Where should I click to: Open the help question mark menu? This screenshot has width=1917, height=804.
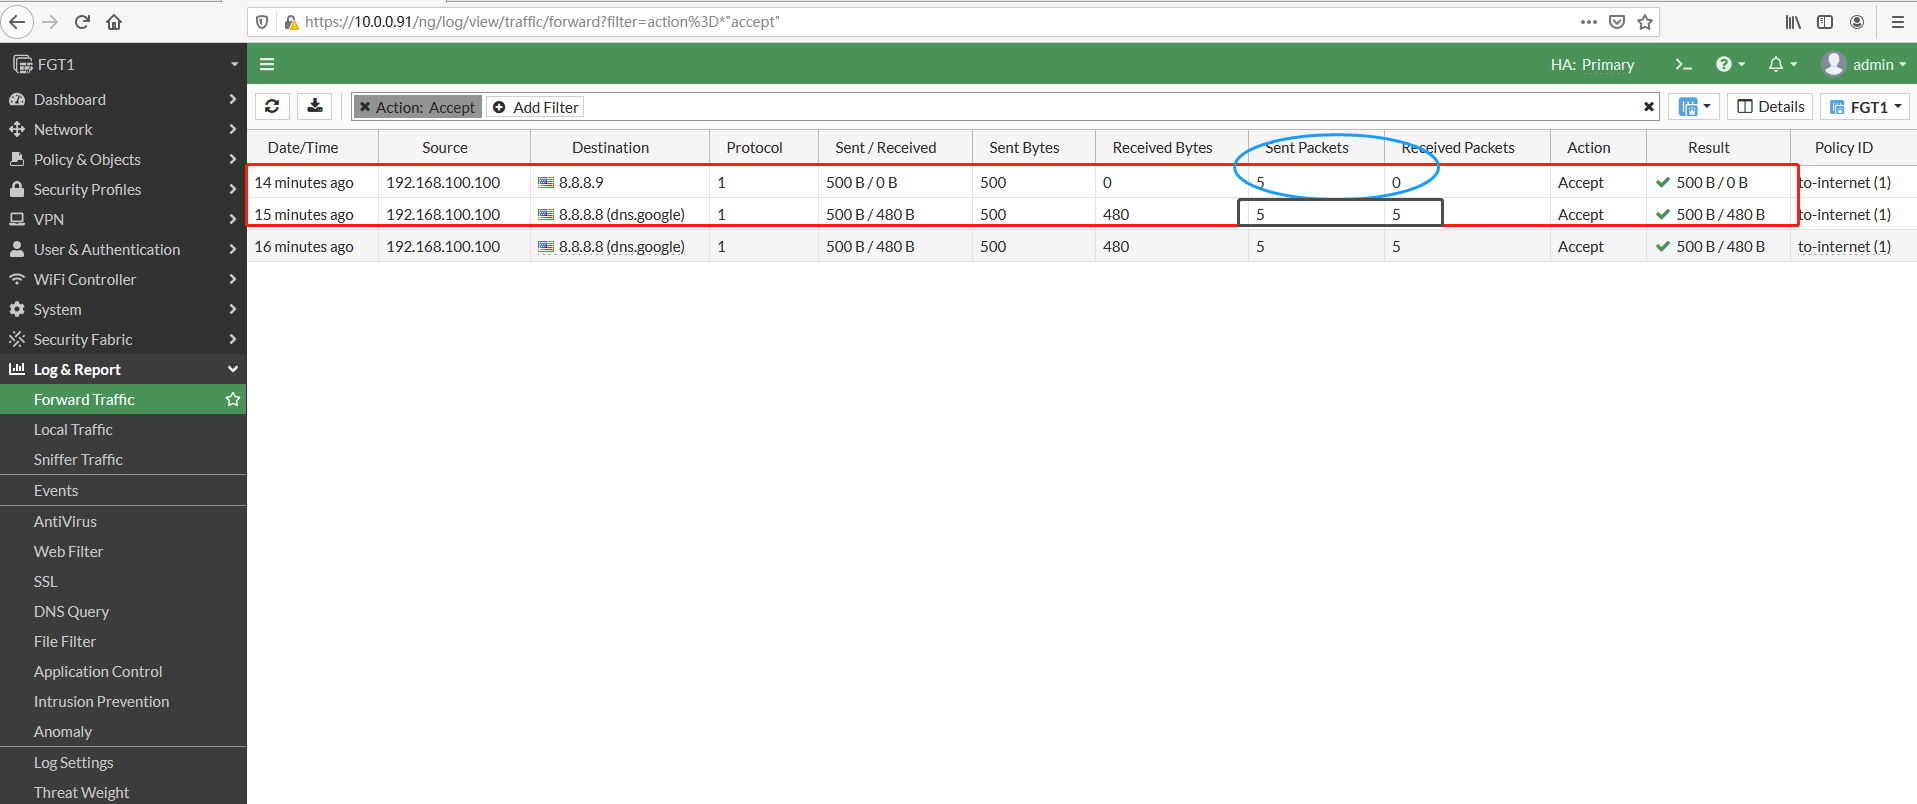1729,64
